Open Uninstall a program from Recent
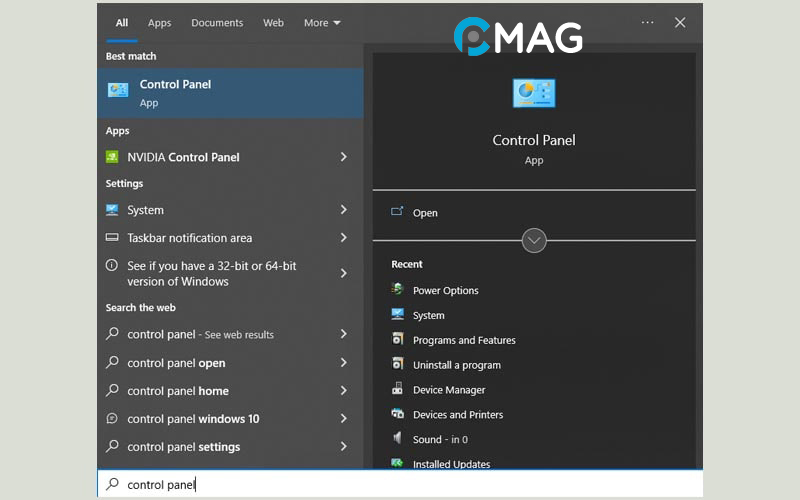800x500 pixels. [x=456, y=365]
